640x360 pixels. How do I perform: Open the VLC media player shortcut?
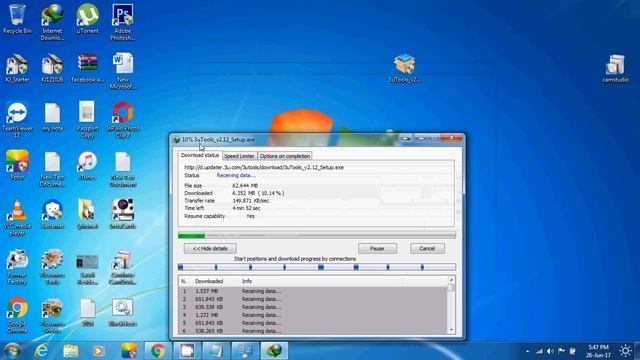(17, 218)
